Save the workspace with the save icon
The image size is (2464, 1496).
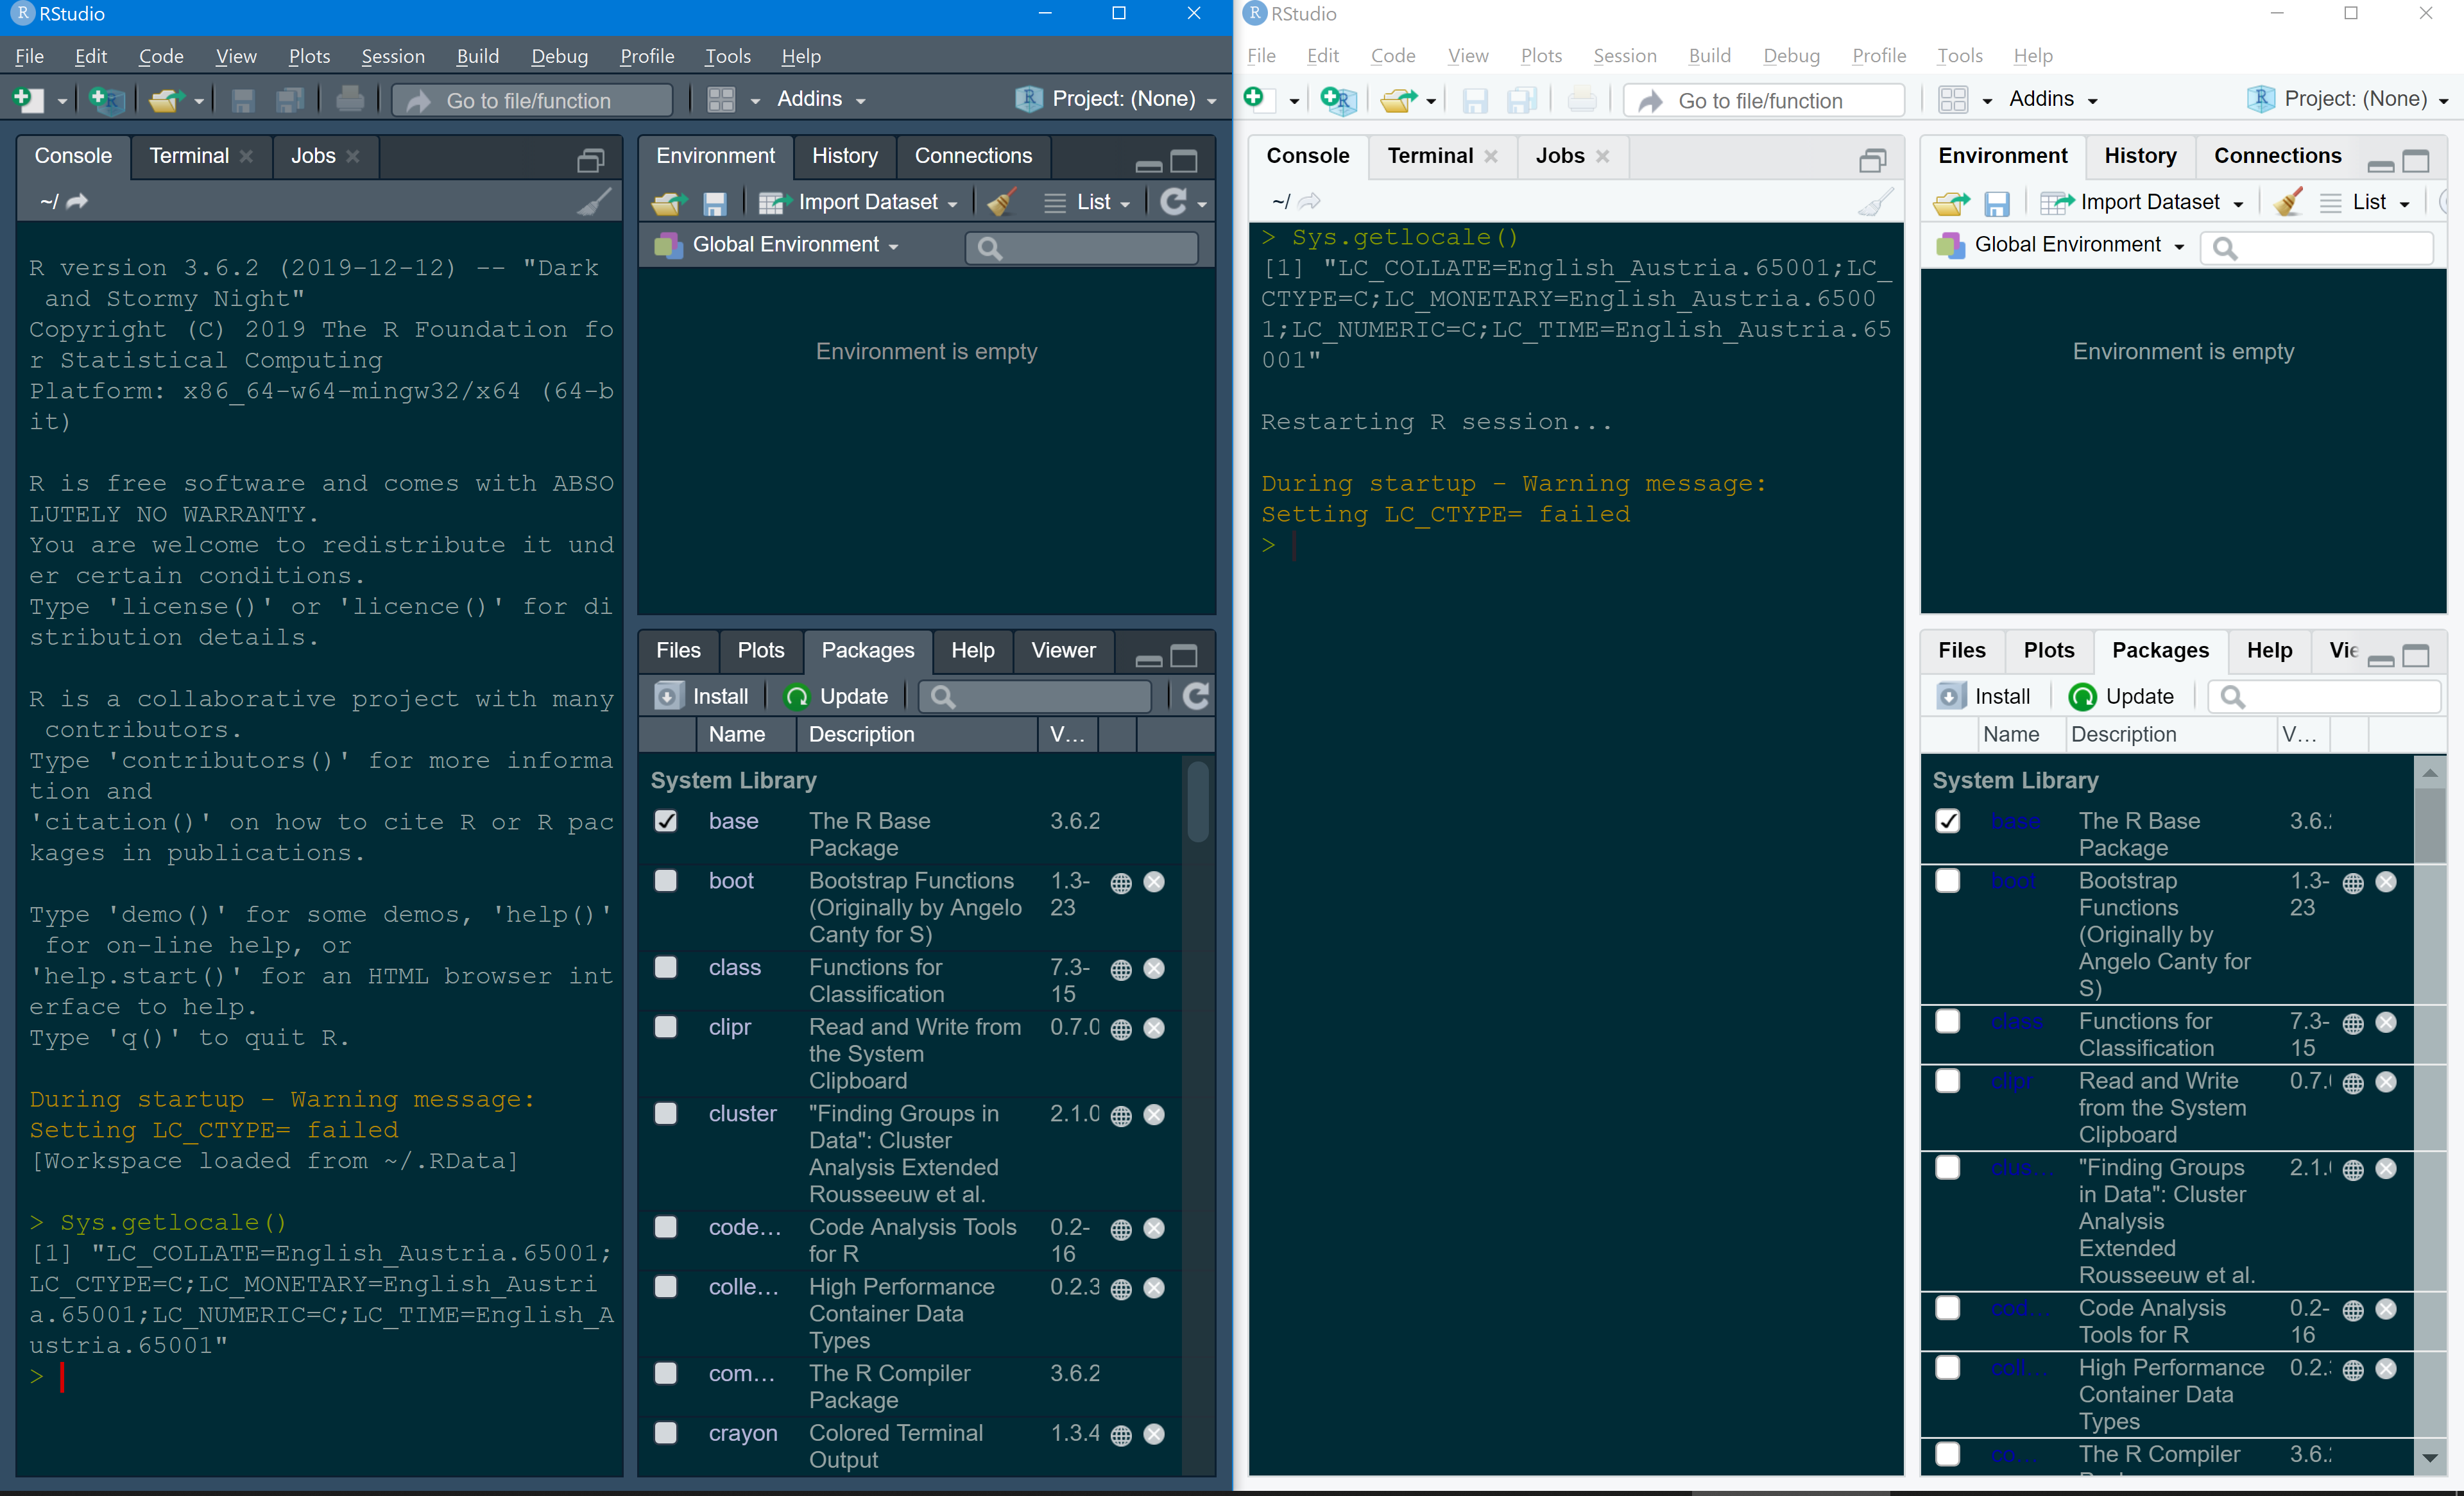(x=715, y=203)
